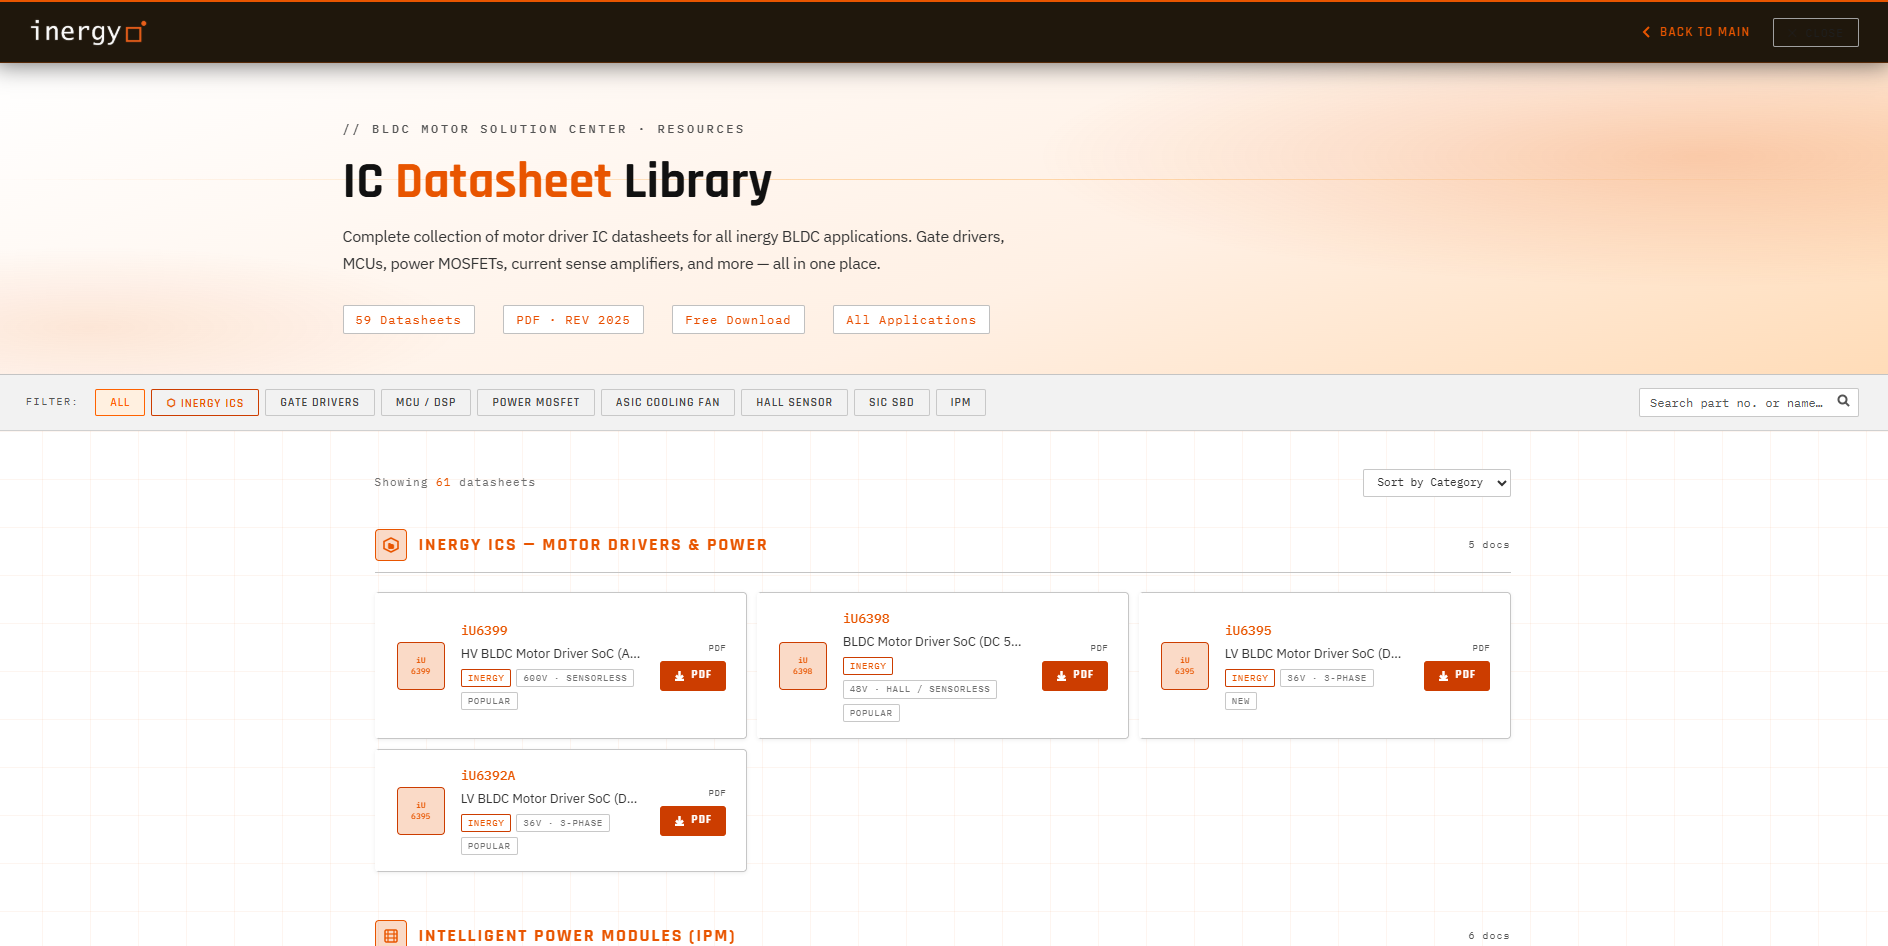Filter by Power MOSFET
Viewport: 1888px width, 946px height.
536,402
